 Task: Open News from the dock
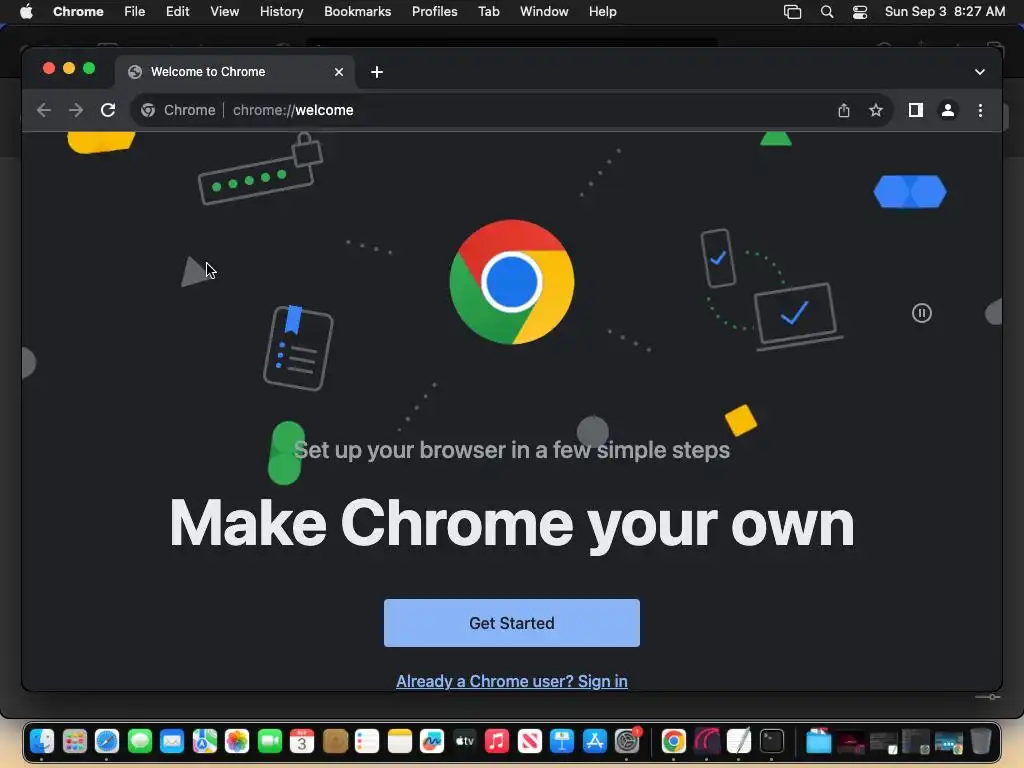click(530, 741)
